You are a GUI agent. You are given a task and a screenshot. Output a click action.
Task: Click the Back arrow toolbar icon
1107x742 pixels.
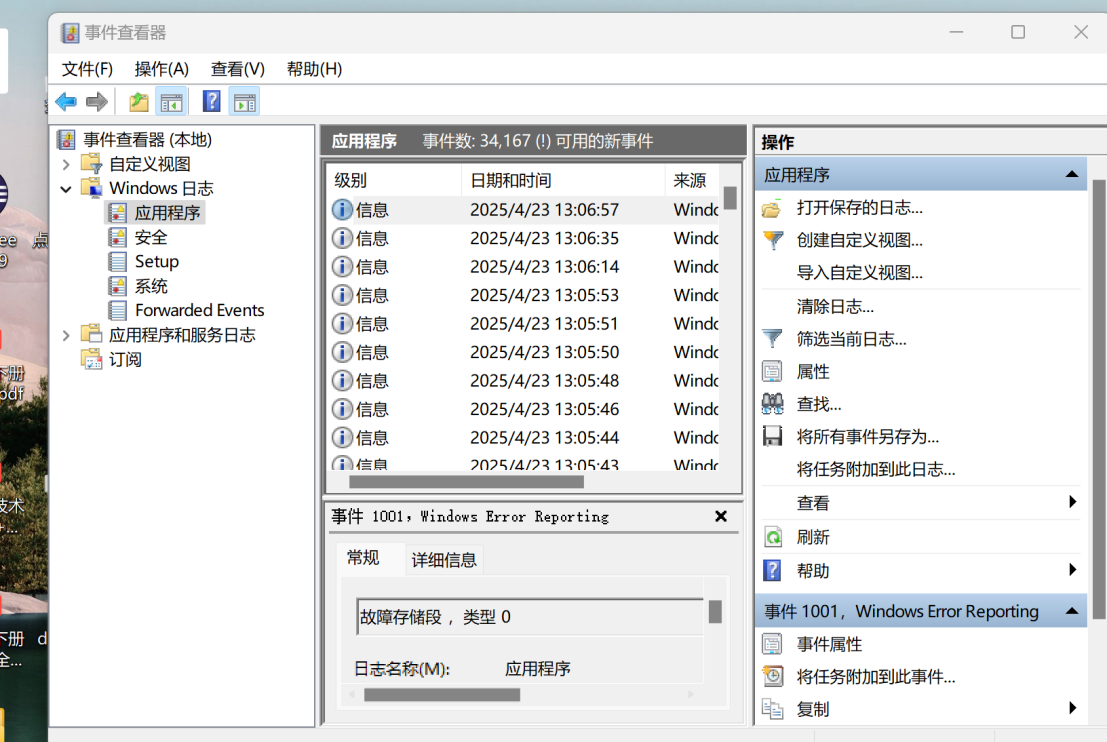(x=66, y=102)
